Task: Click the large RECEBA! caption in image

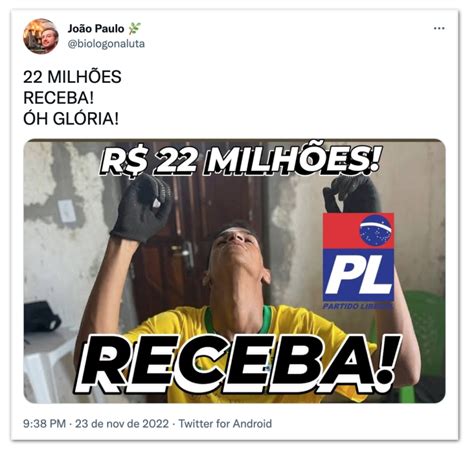Action: (237, 364)
